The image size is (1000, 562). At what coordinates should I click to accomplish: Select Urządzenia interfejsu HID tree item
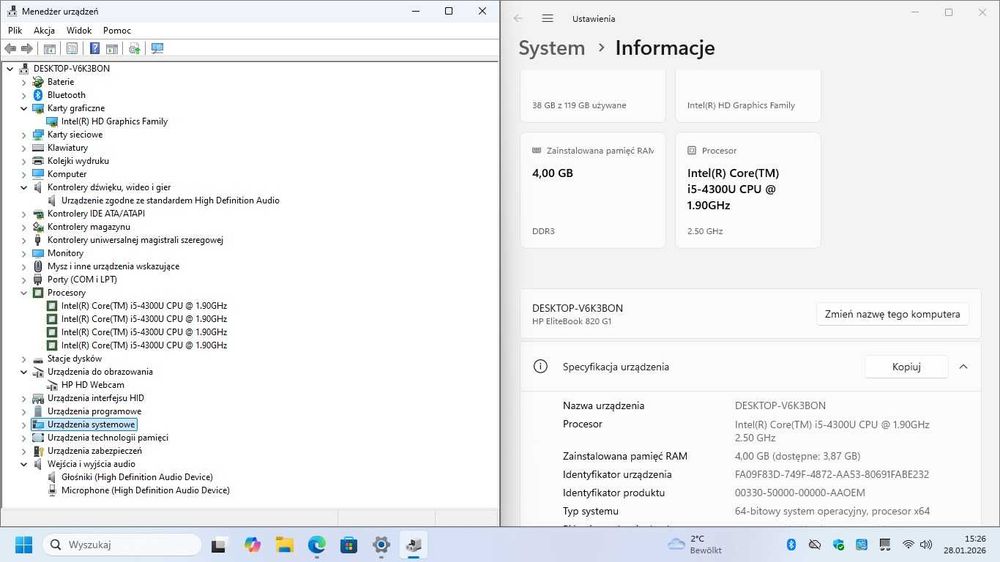click(96, 398)
